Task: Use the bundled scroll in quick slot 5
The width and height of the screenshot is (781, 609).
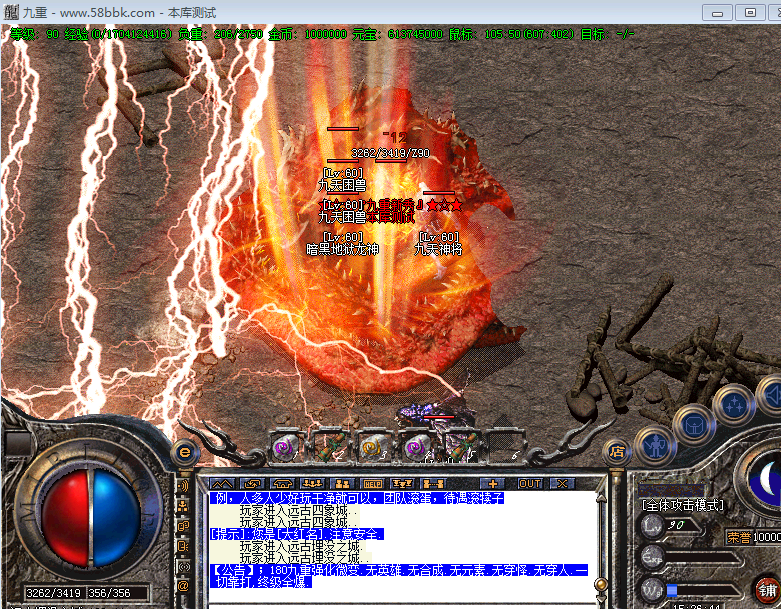Action: tap(461, 446)
